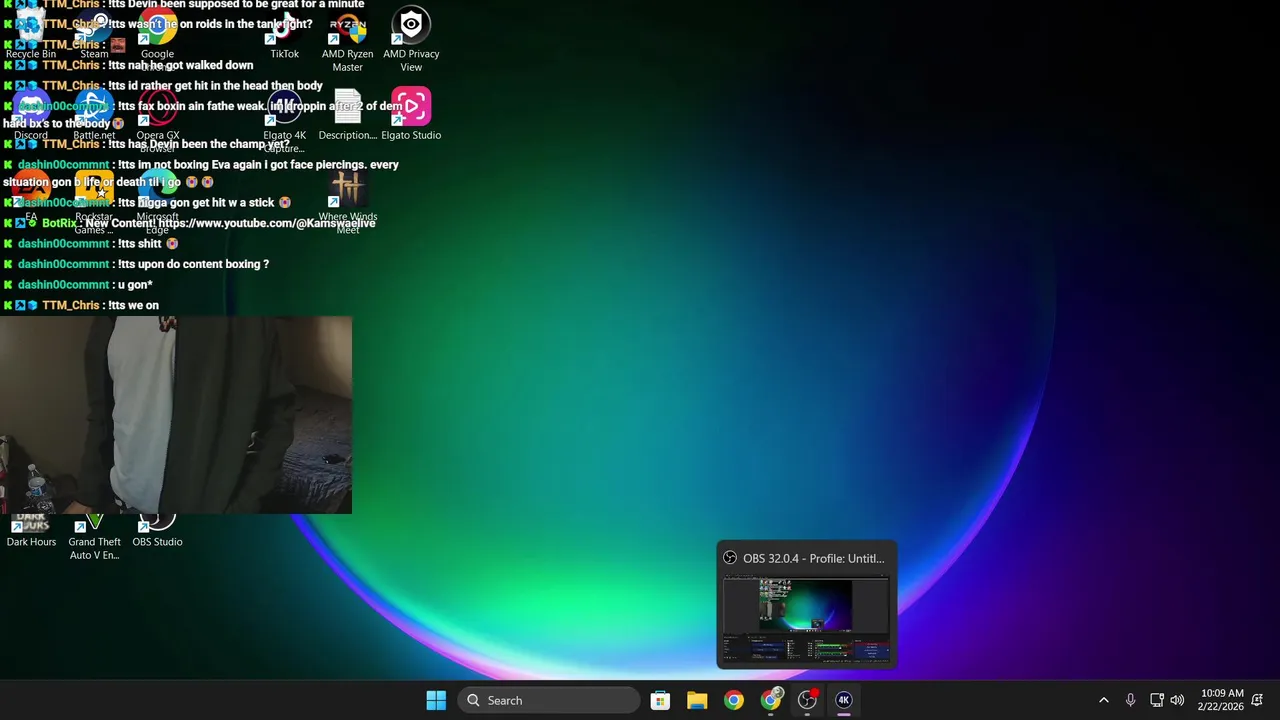Image resolution: width=1280 pixels, height=720 pixels.
Task: Open AMD Privacy View shortcut
Action: point(411,40)
